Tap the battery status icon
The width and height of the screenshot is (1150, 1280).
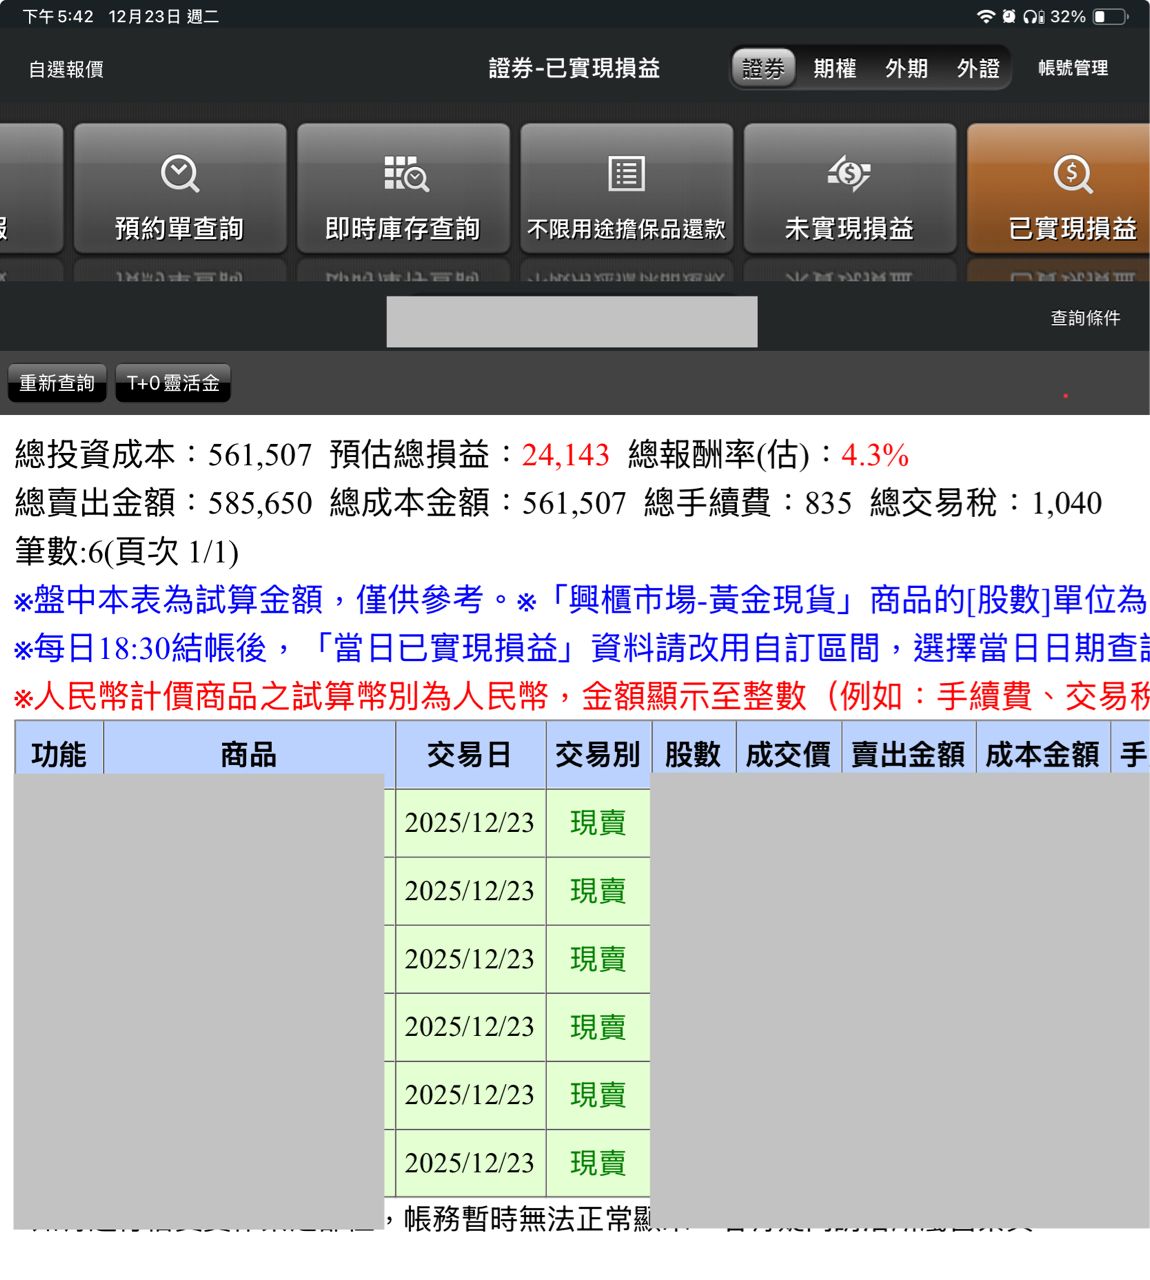pyautogui.click(x=1109, y=17)
